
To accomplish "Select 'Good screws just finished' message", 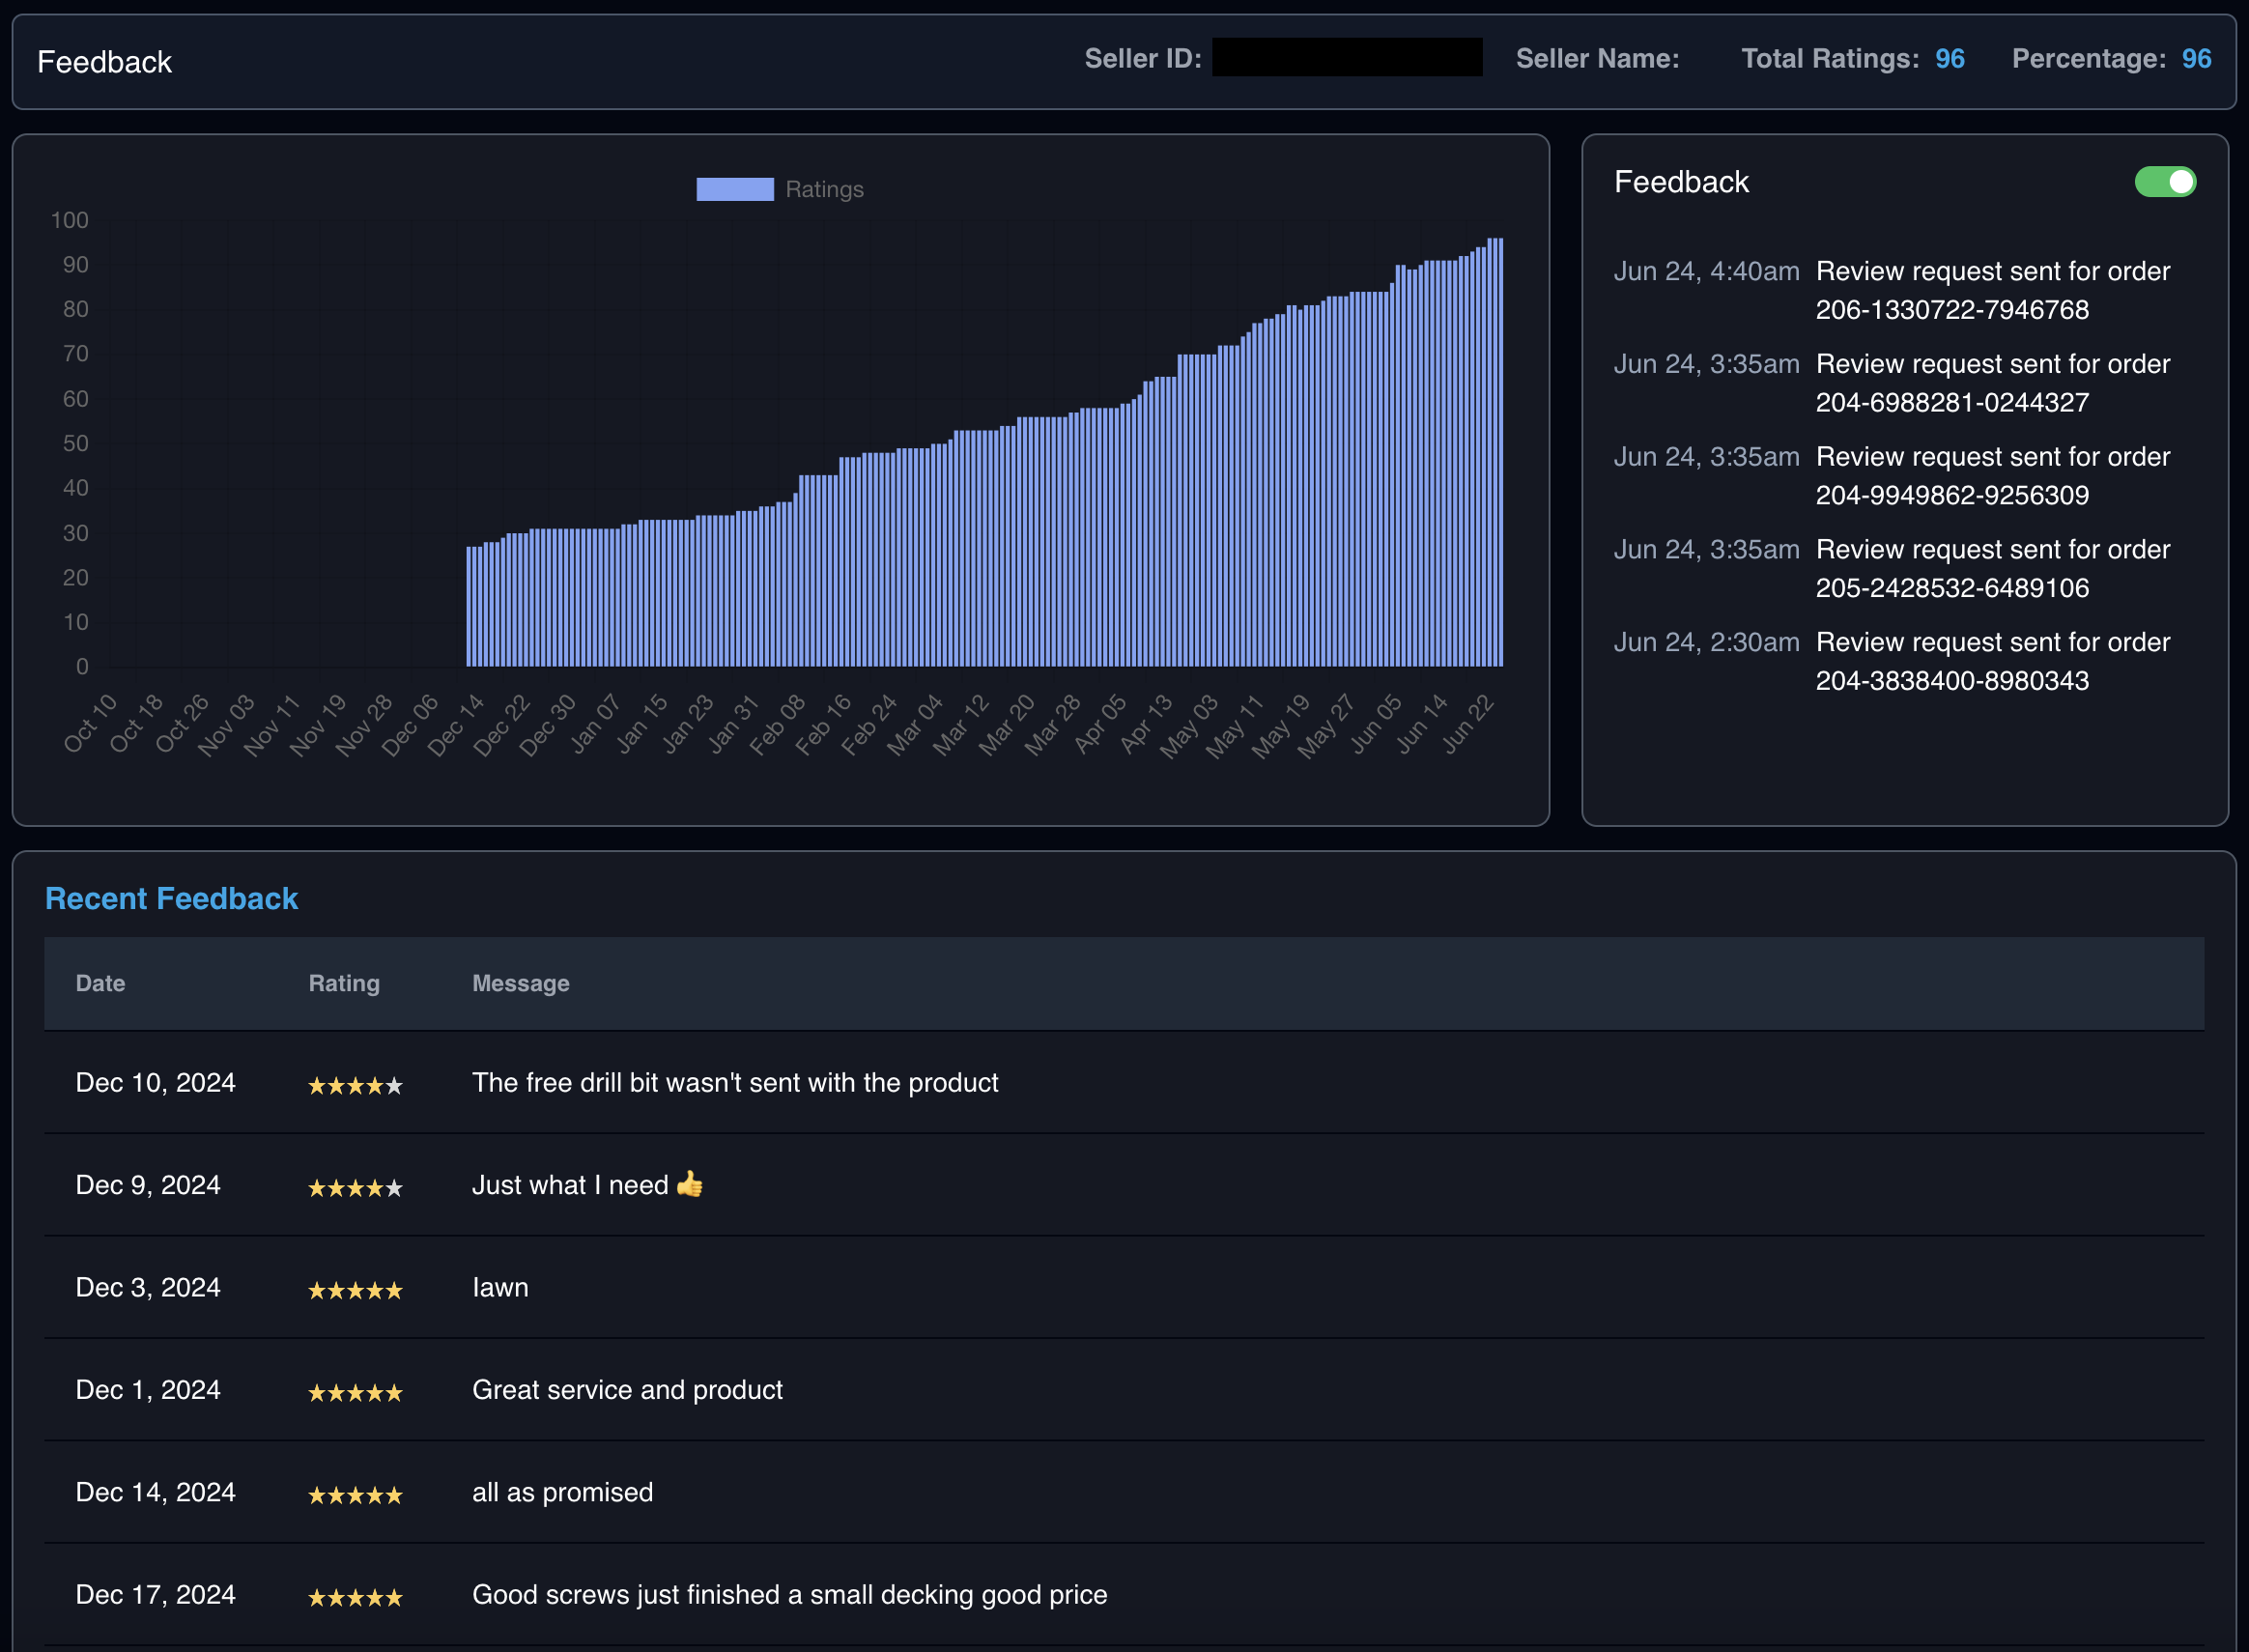I will [x=789, y=1594].
